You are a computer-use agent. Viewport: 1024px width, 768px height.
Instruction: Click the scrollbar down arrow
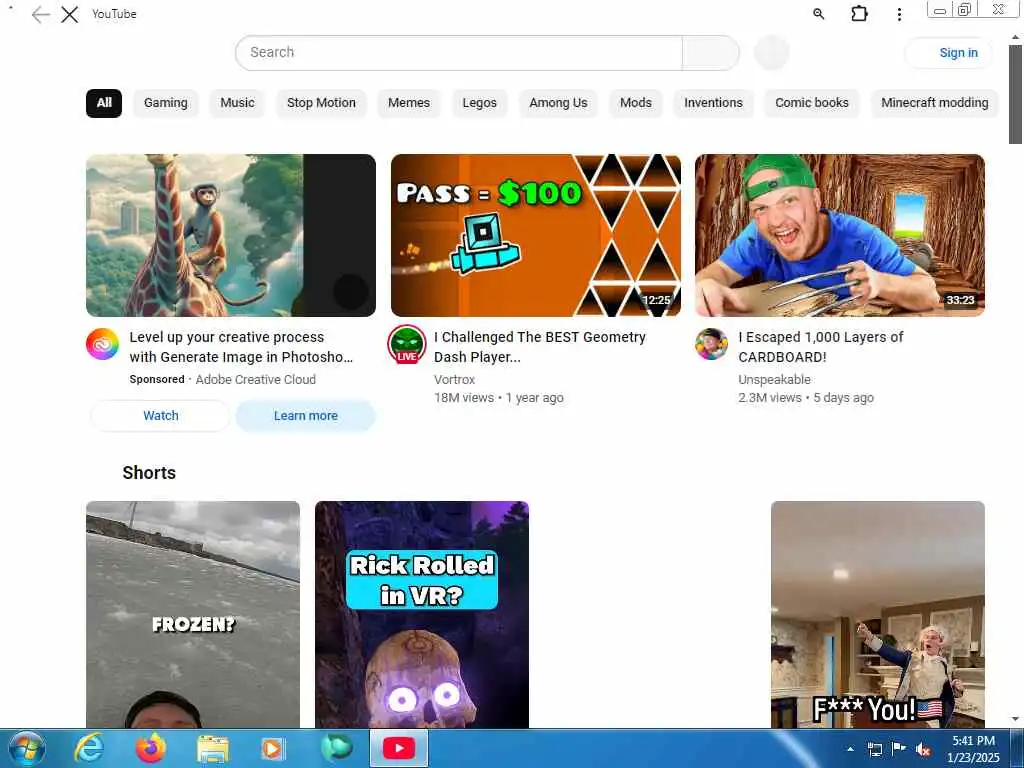[x=1015, y=719]
